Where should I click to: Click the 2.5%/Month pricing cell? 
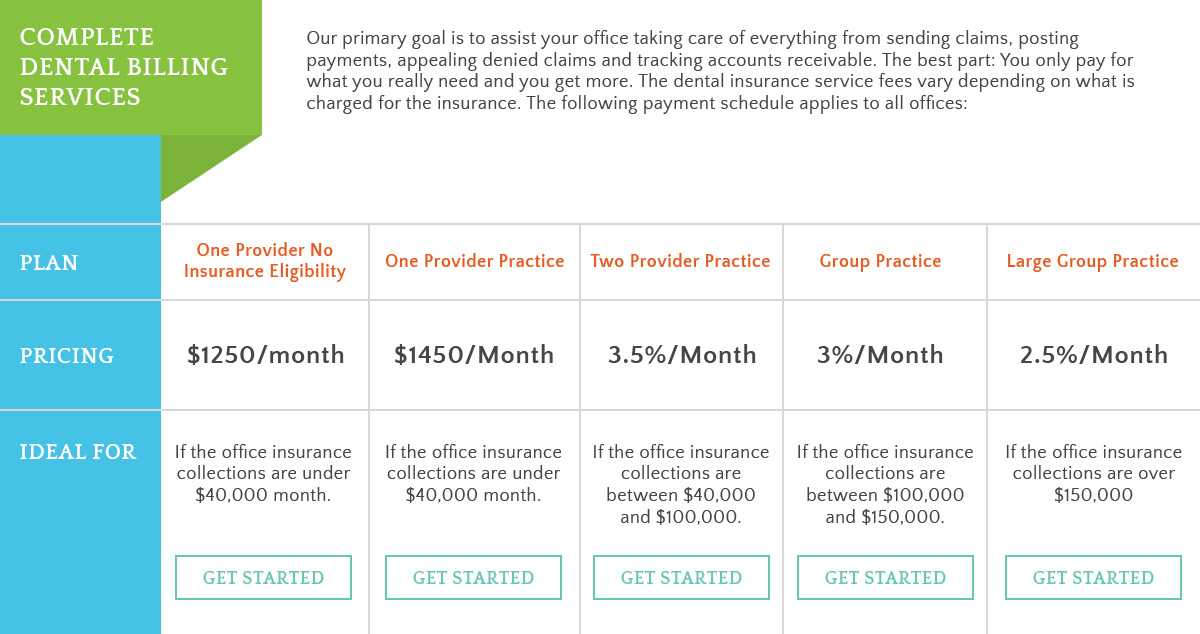pos(1093,355)
